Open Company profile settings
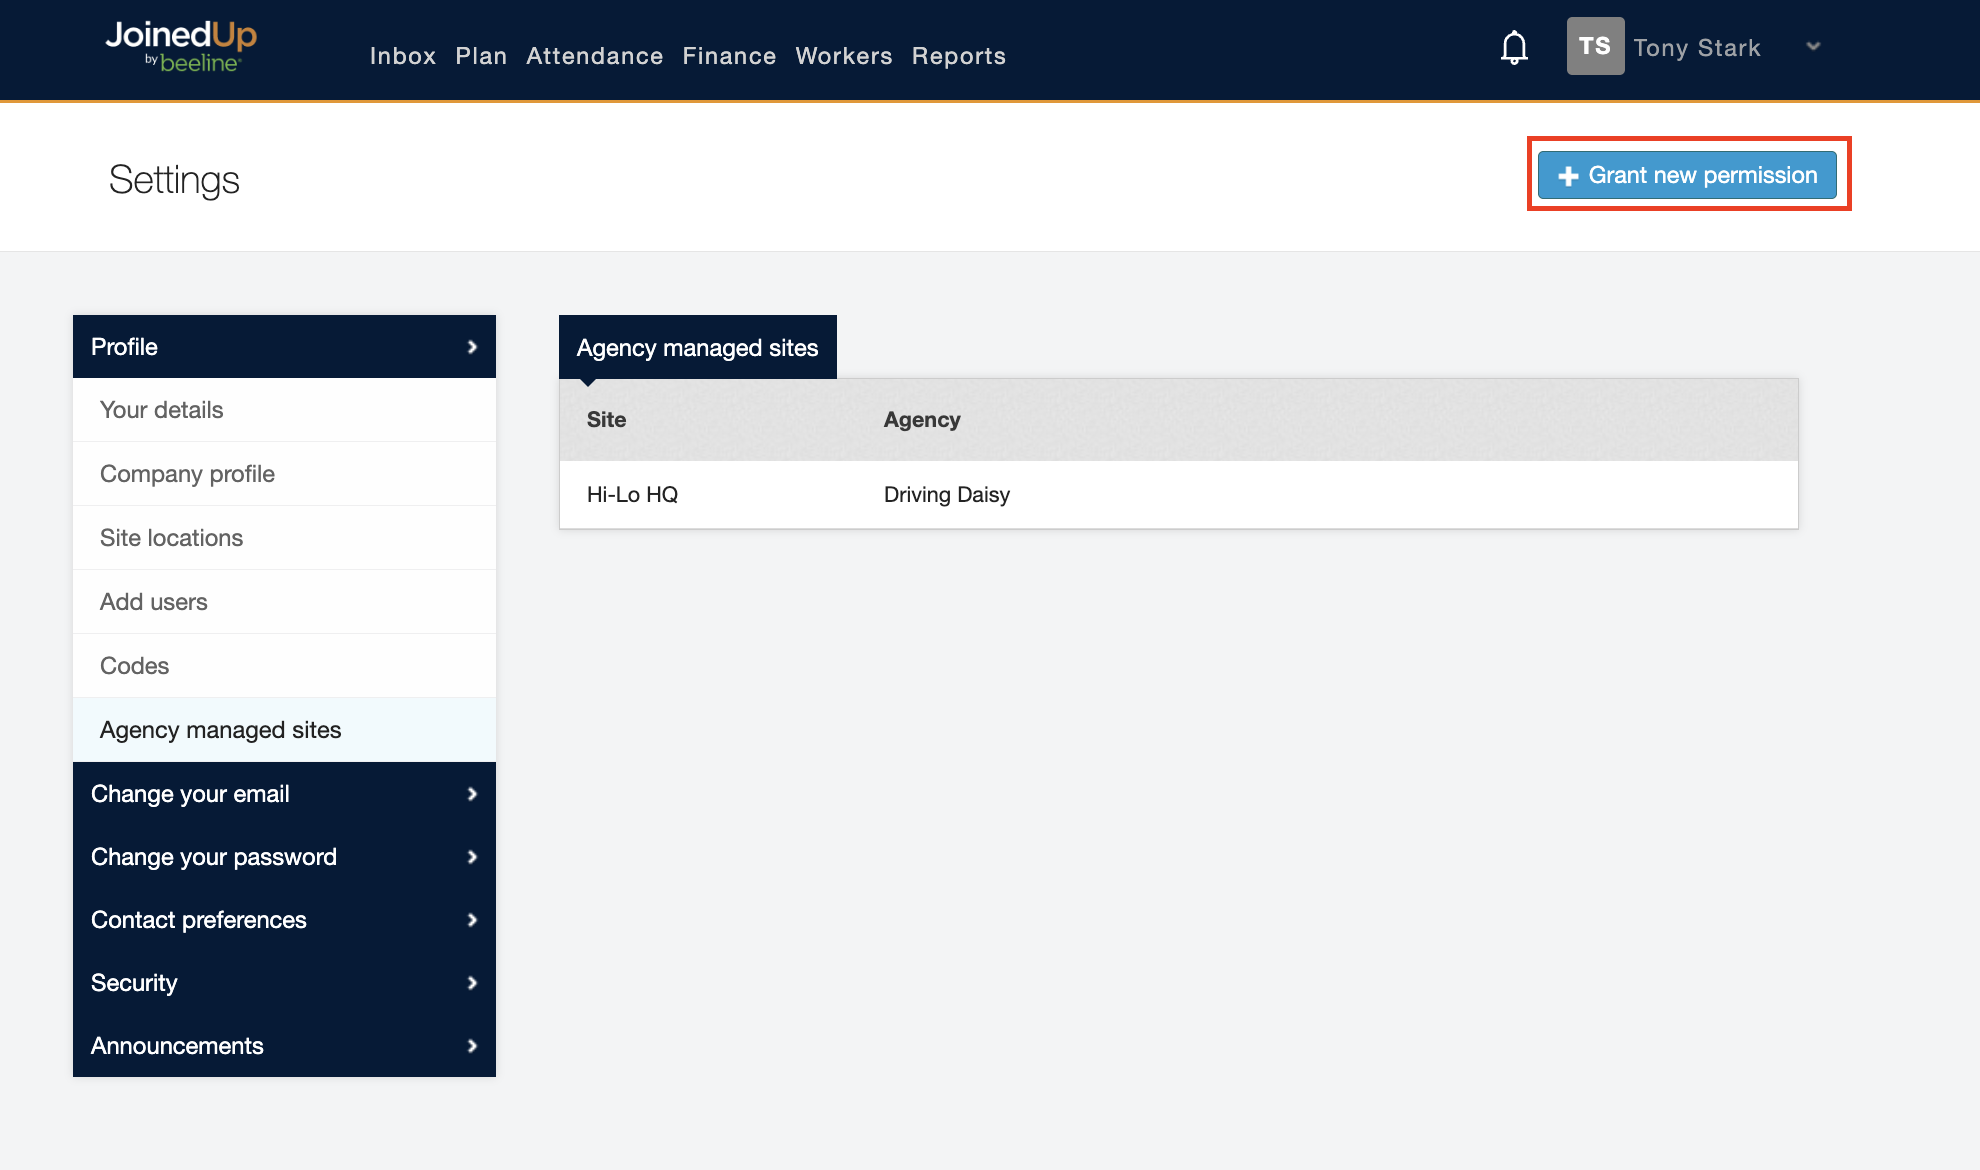Viewport: 1980px width, 1170px height. tap(187, 474)
